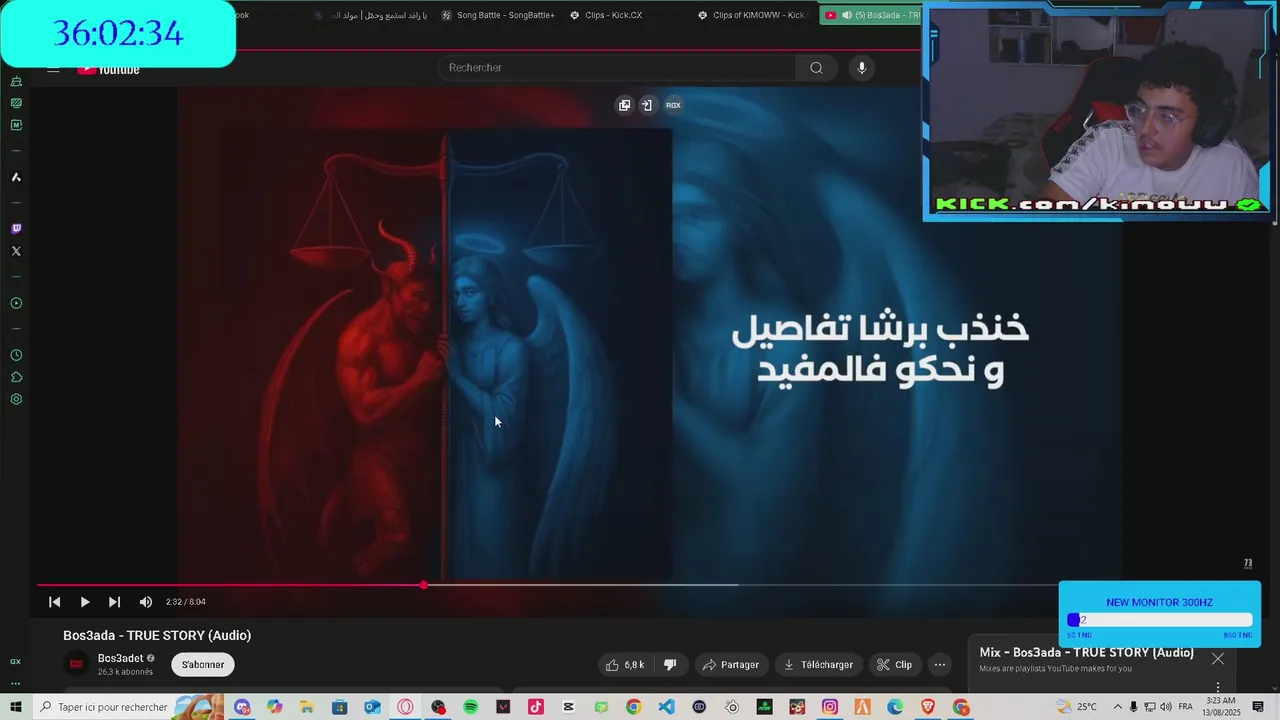The width and height of the screenshot is (1280, 720).
Task: Start voice search with the microphone
Action: 862,68
